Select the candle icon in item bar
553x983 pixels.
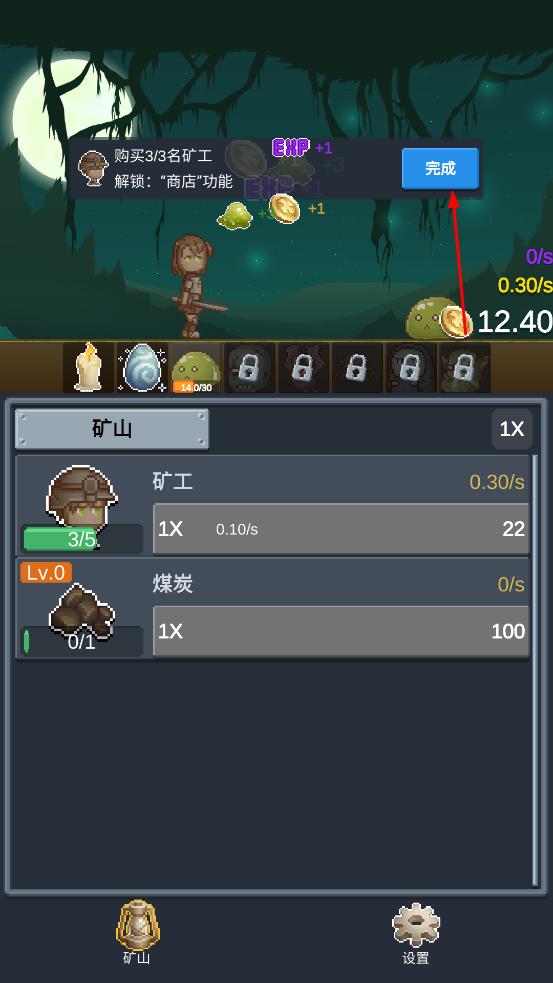[x=88, y=367]
